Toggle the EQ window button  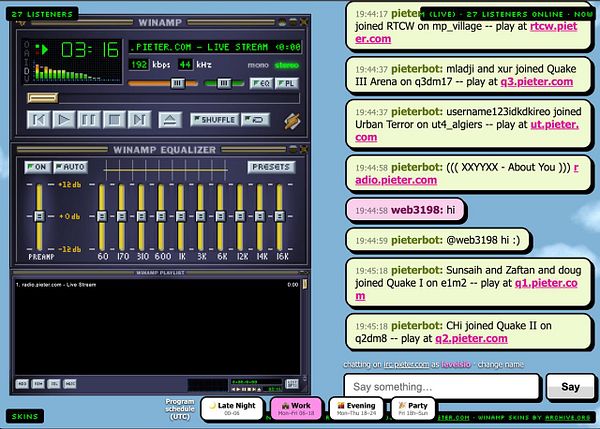pos(261,83)
